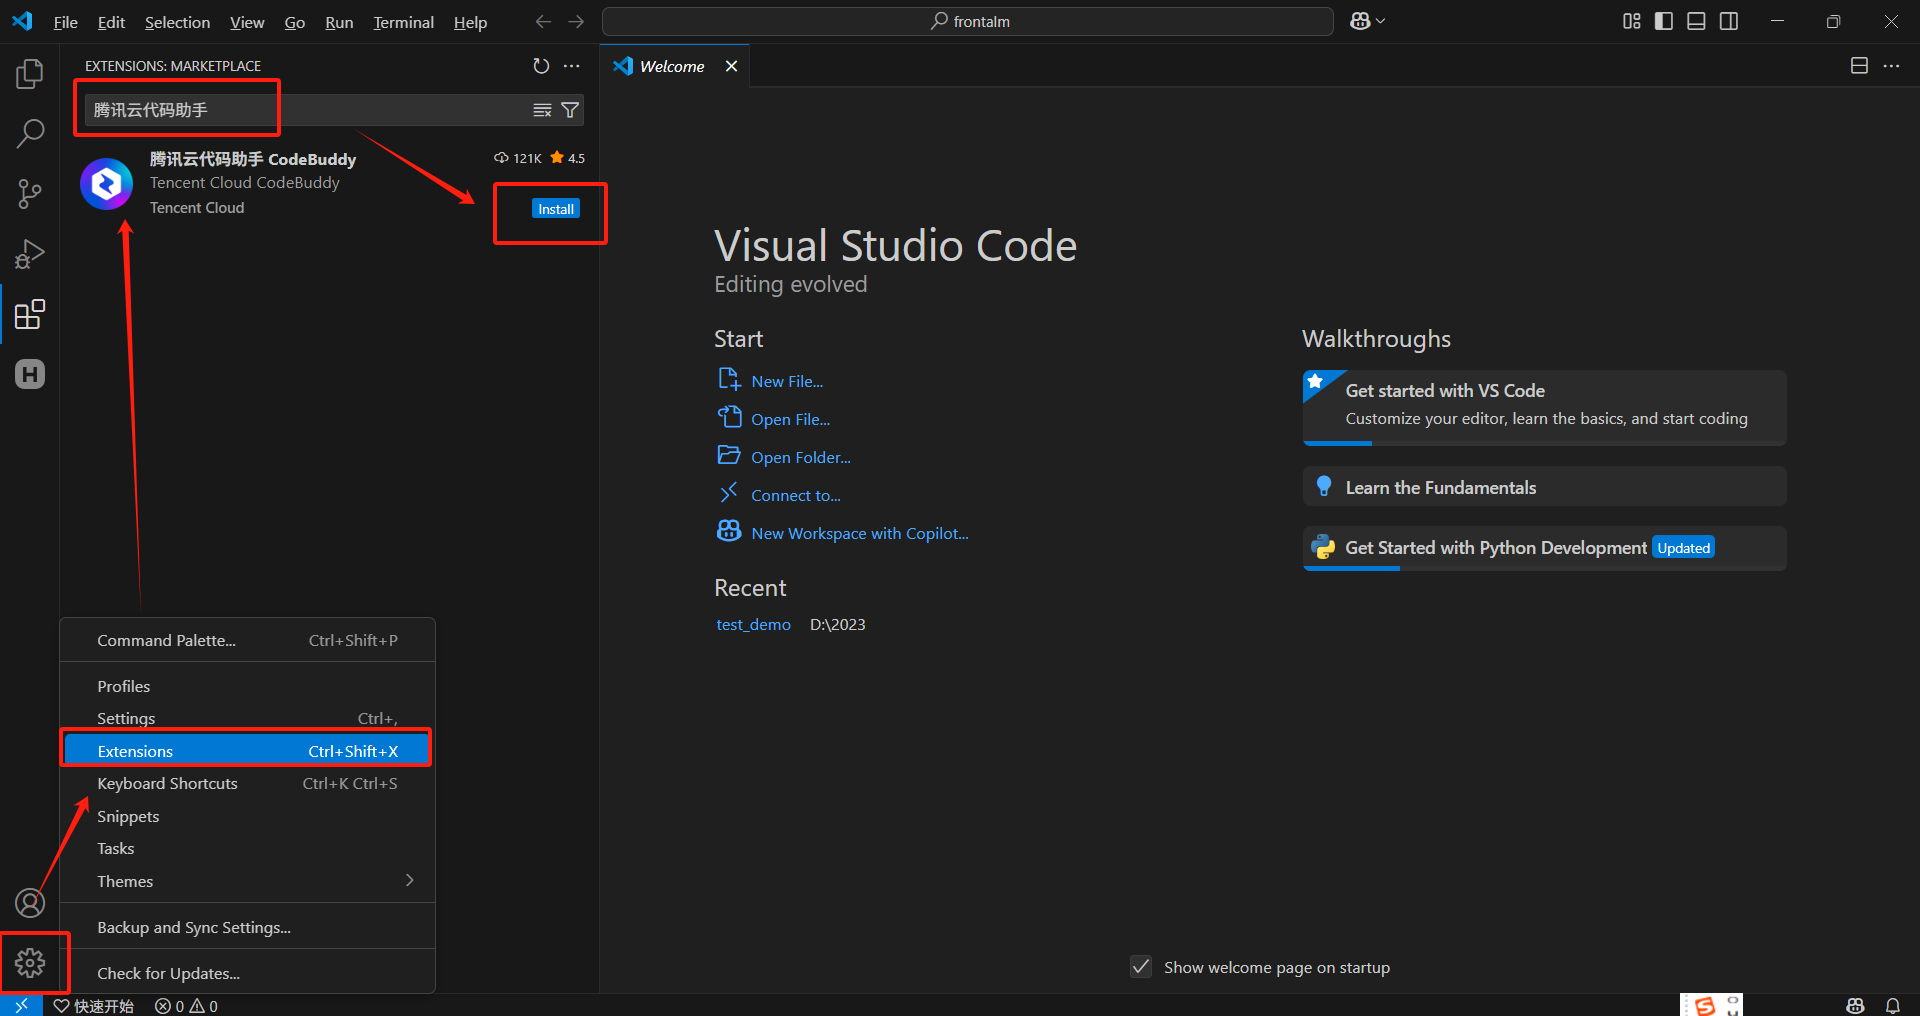This screenshot has height=1016, width=1920.
Task: Open Copilot status bar icon
Action: coord(1856,1005)
